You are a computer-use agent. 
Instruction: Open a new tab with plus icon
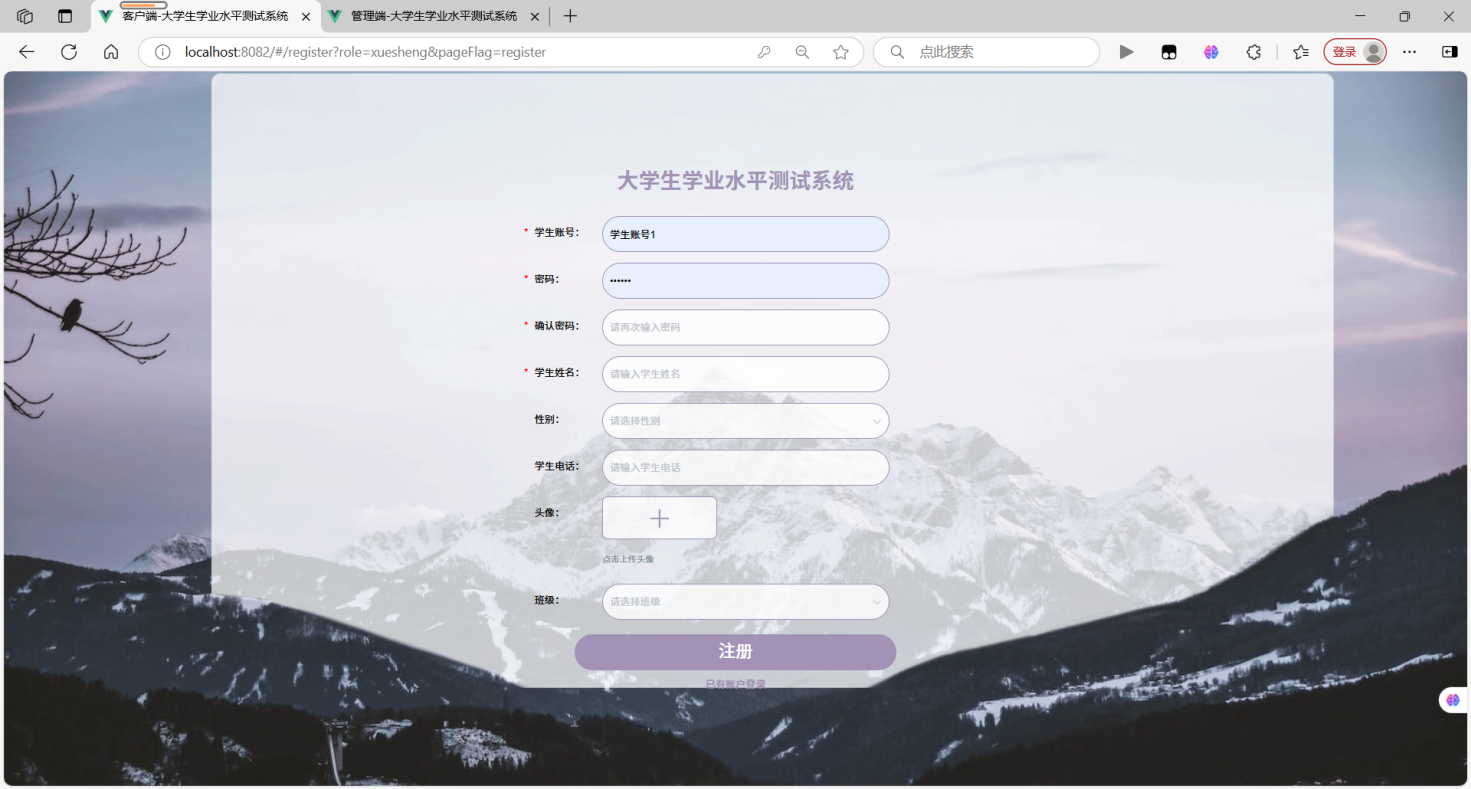(570, 16)
